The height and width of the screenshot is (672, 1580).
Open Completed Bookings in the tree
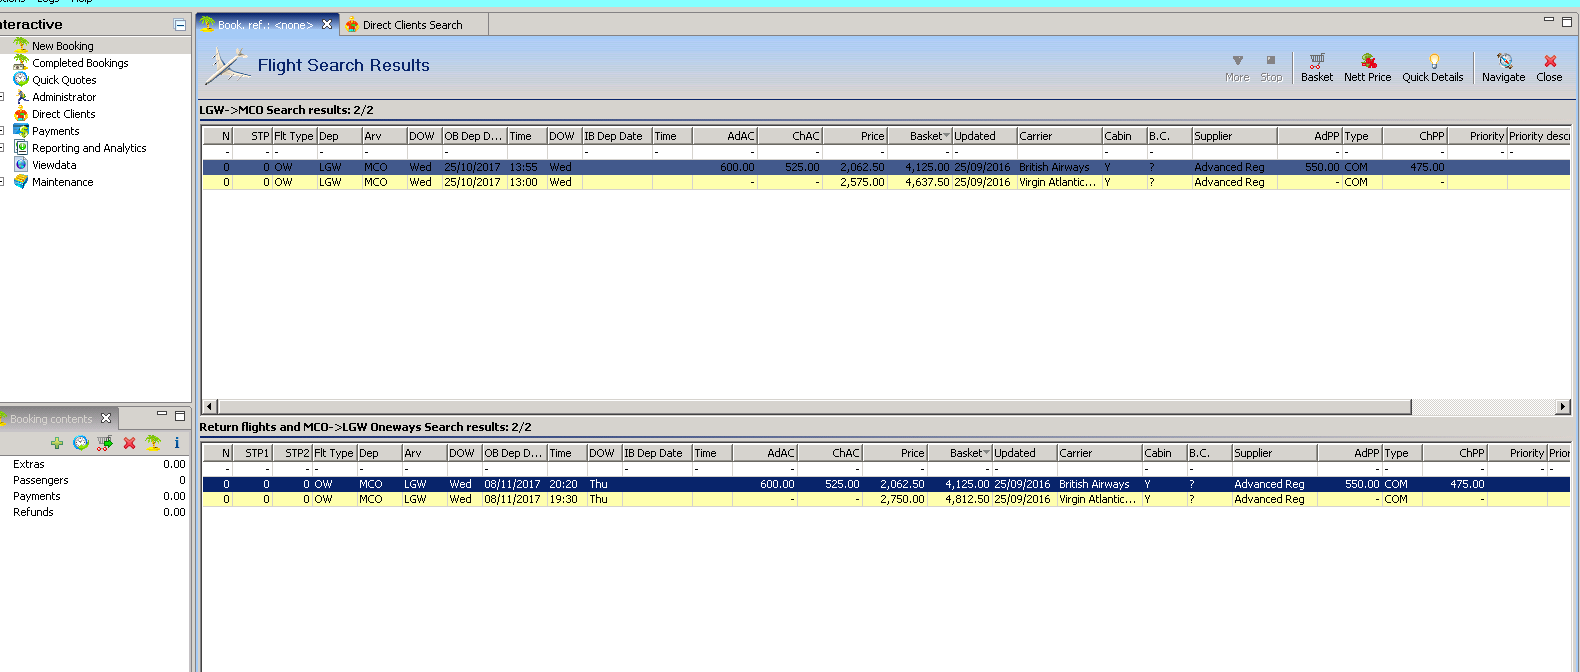[x=80, y=63]
